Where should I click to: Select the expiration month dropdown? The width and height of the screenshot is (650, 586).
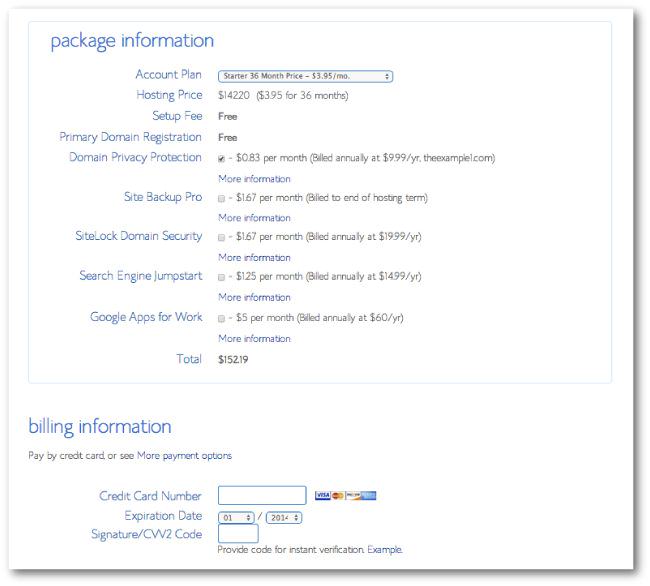236,518
